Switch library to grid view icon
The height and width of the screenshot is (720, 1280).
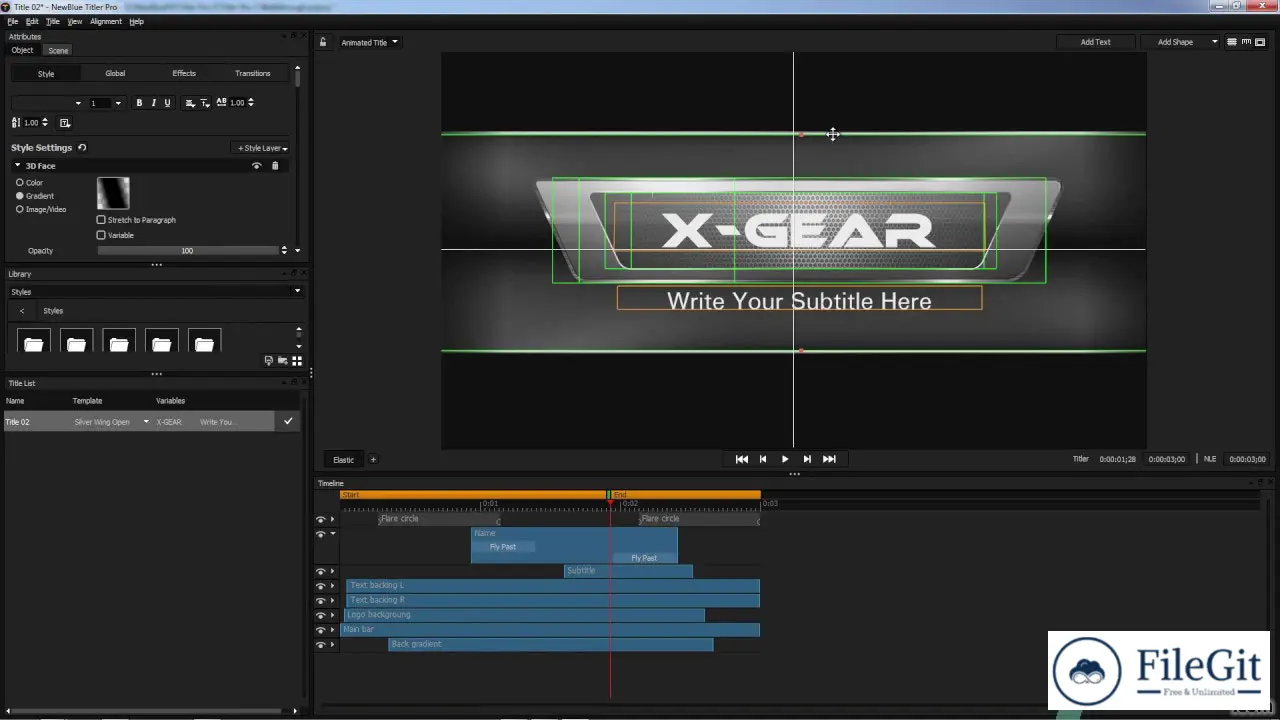(297, 361)
